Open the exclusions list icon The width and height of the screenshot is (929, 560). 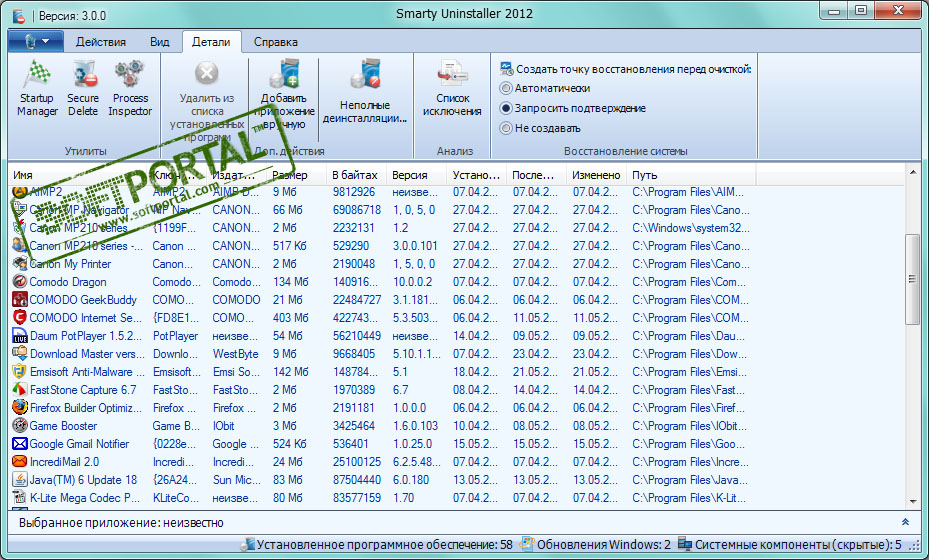pyautogui.click(x=453, y=73)
